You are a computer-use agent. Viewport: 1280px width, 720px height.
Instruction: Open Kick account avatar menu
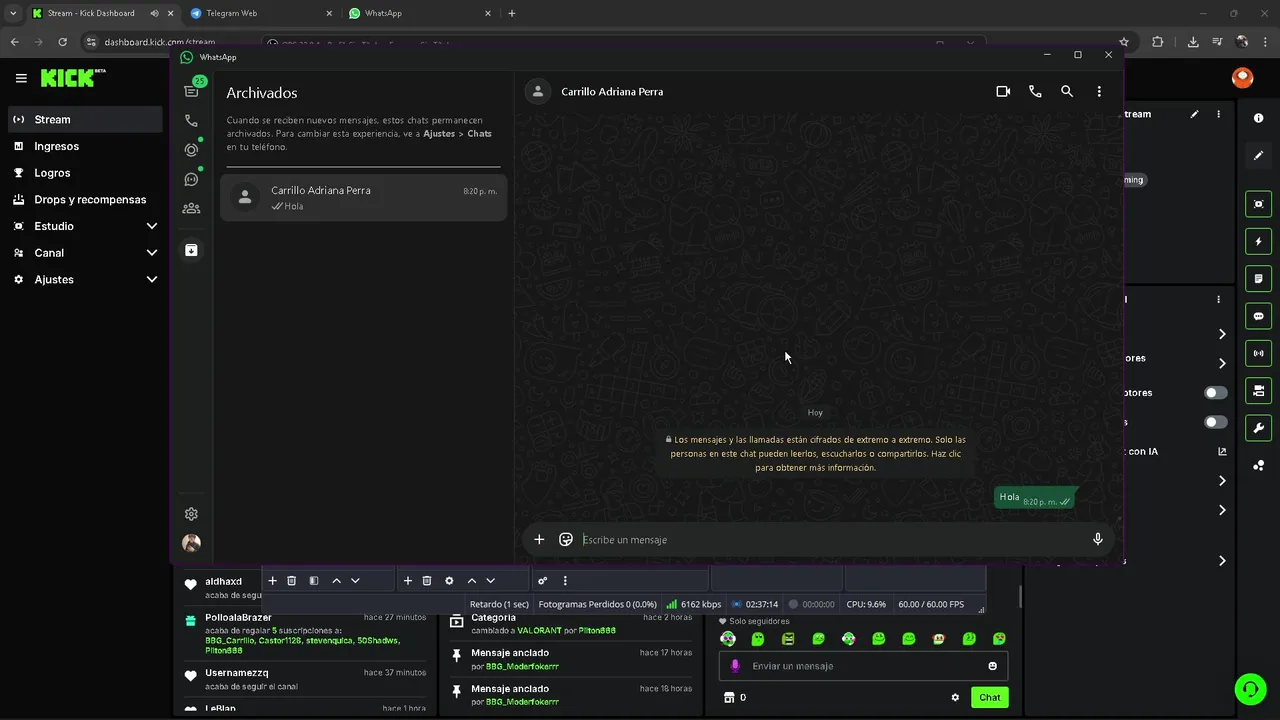click(1242, 78)
